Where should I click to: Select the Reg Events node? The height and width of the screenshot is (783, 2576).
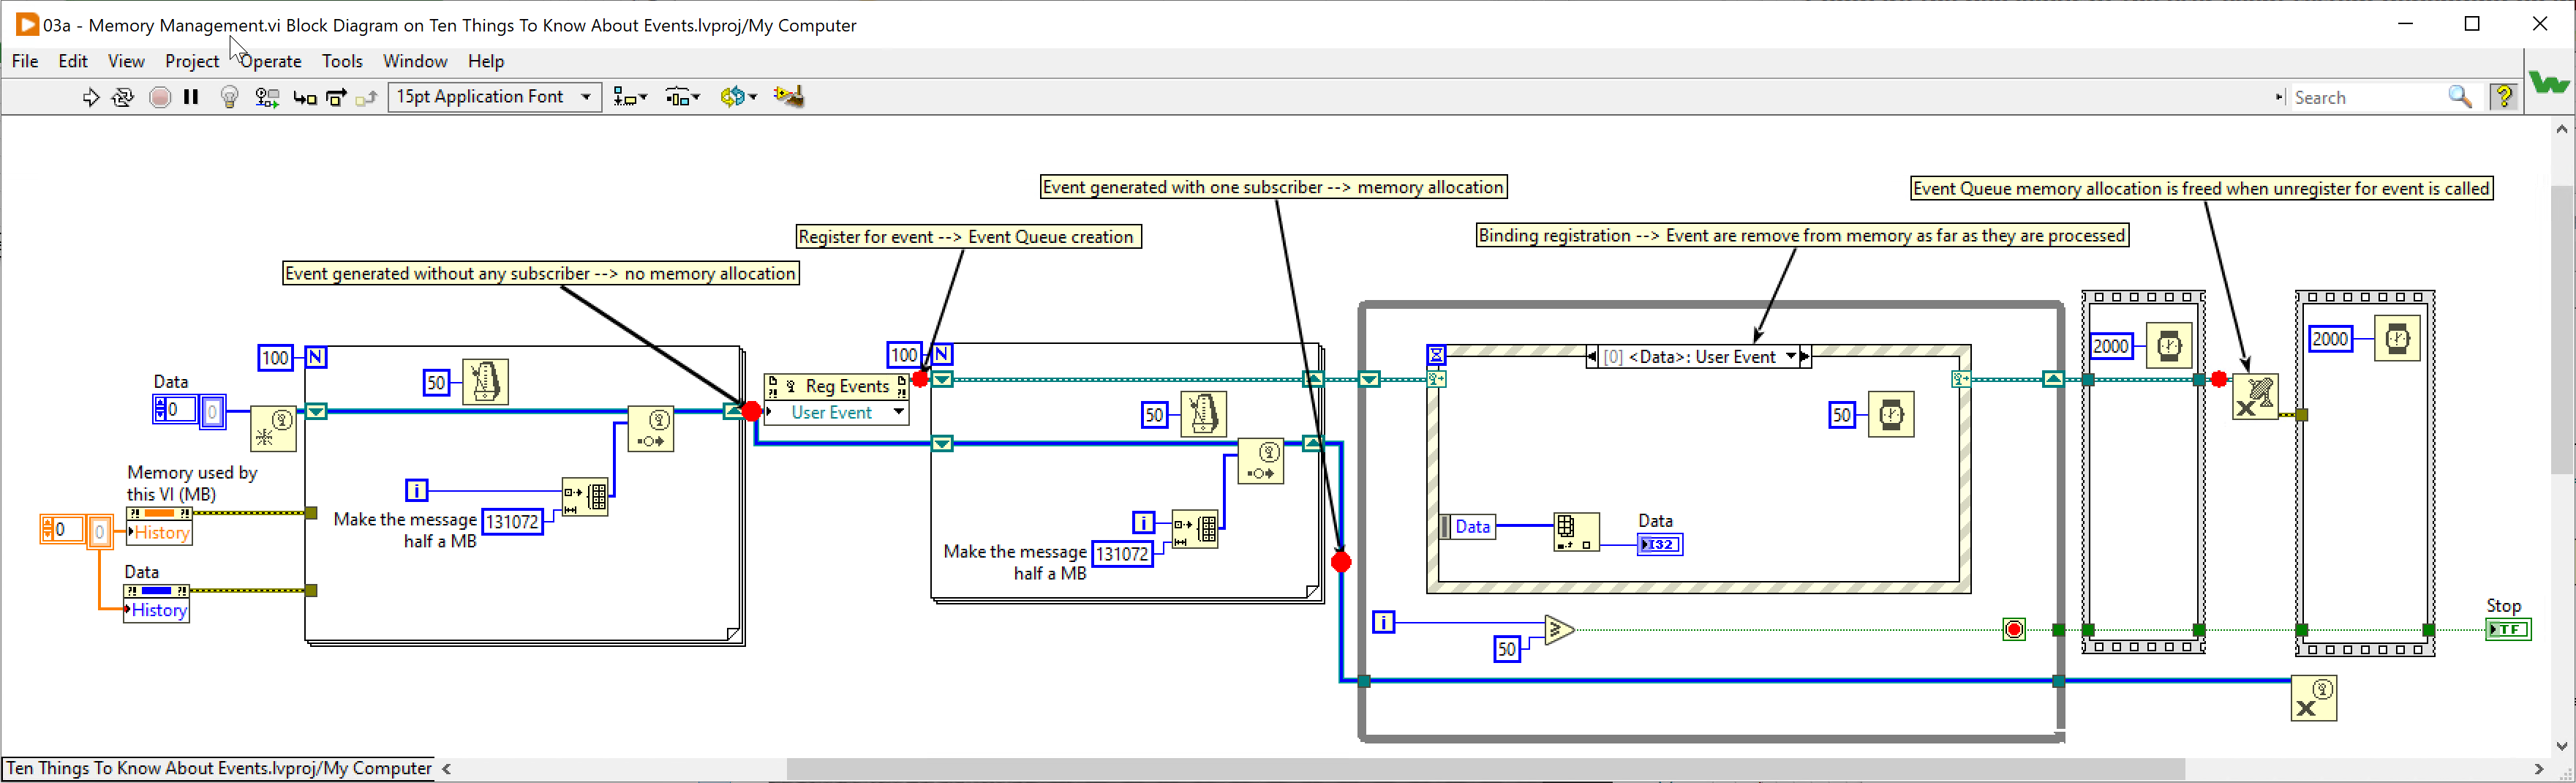pos(836,386)
